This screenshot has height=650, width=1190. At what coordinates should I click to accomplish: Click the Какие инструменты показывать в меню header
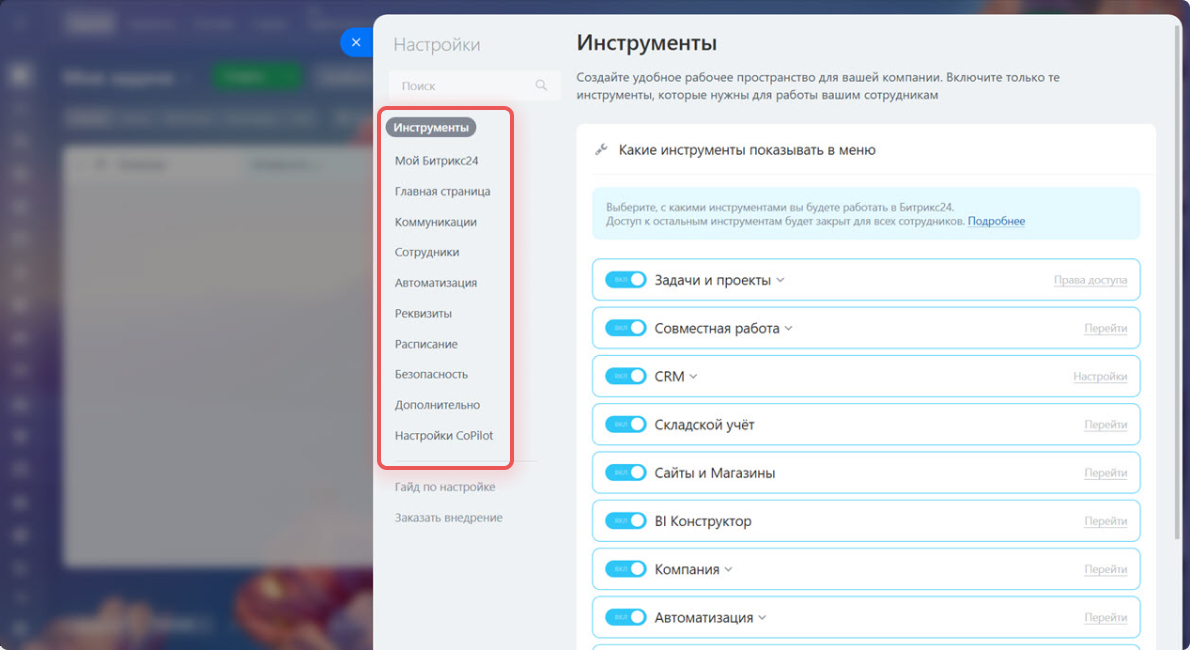click(x=747, y=150)
